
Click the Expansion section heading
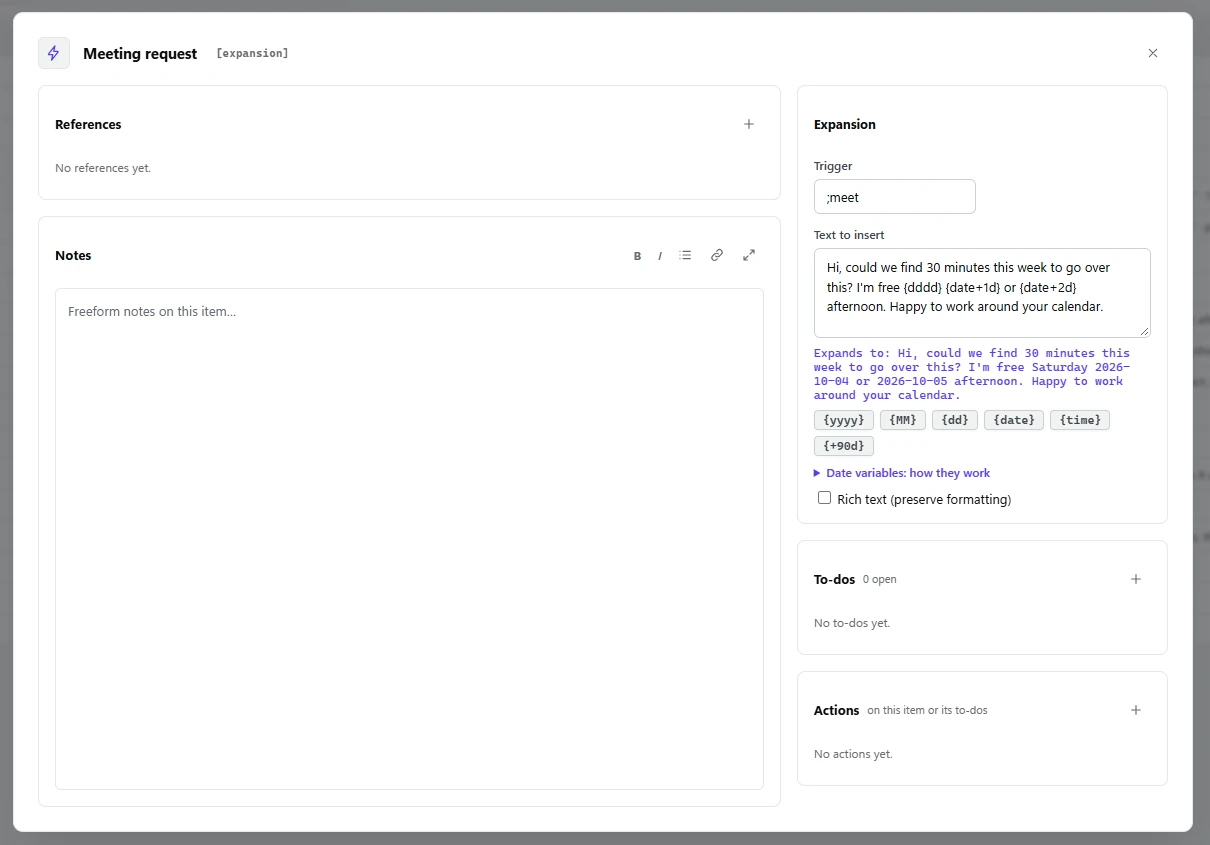pos(845,125)
